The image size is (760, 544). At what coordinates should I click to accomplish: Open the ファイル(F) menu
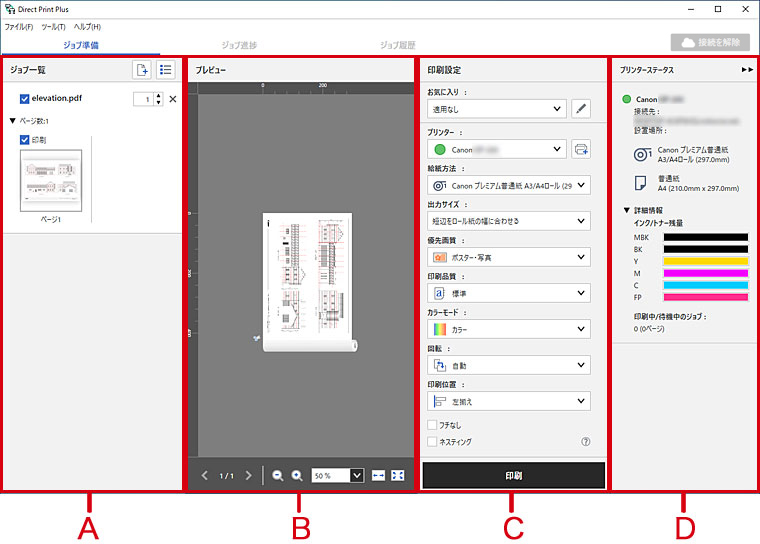(18, 26)
